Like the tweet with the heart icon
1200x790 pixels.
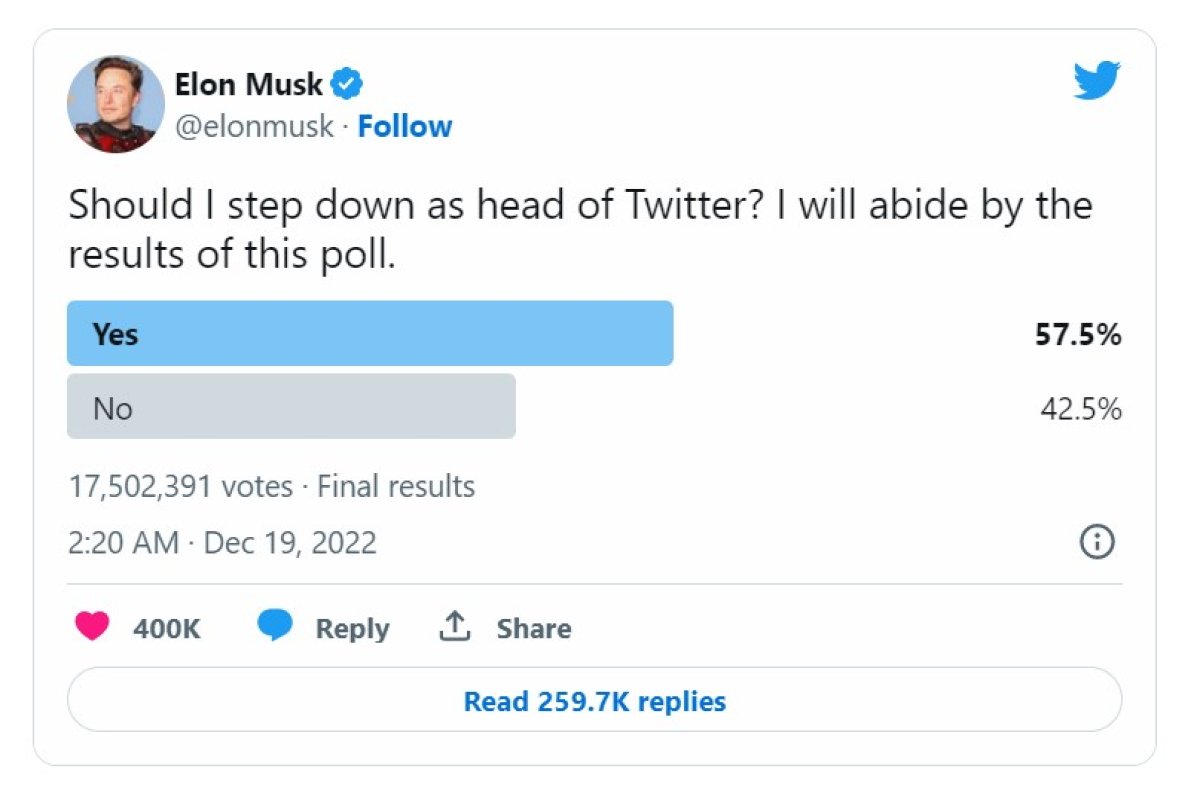(92, 627)
